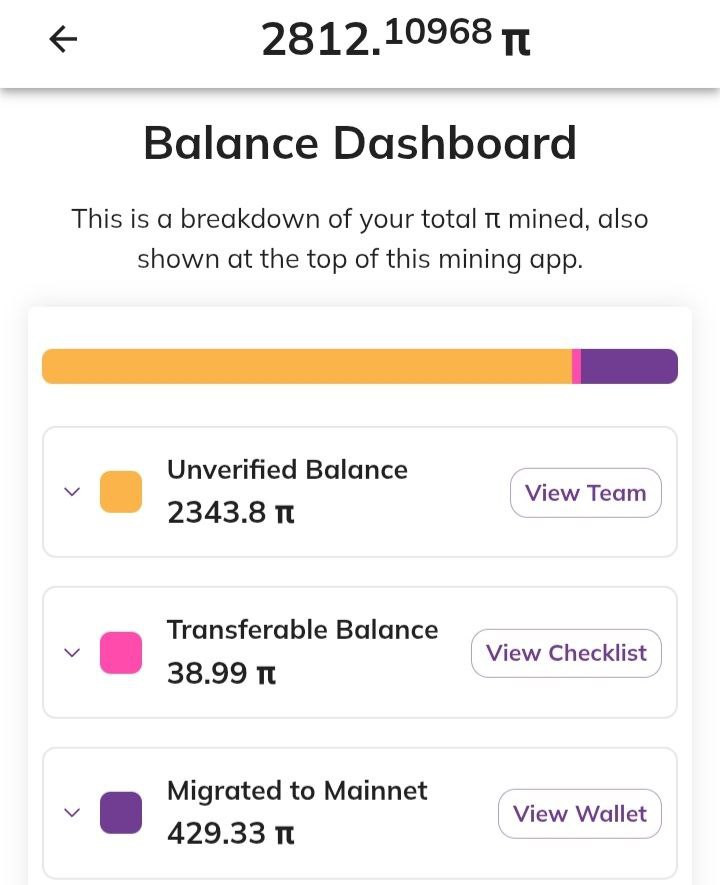Select the Transferable Balance label text

pos(302,630)
